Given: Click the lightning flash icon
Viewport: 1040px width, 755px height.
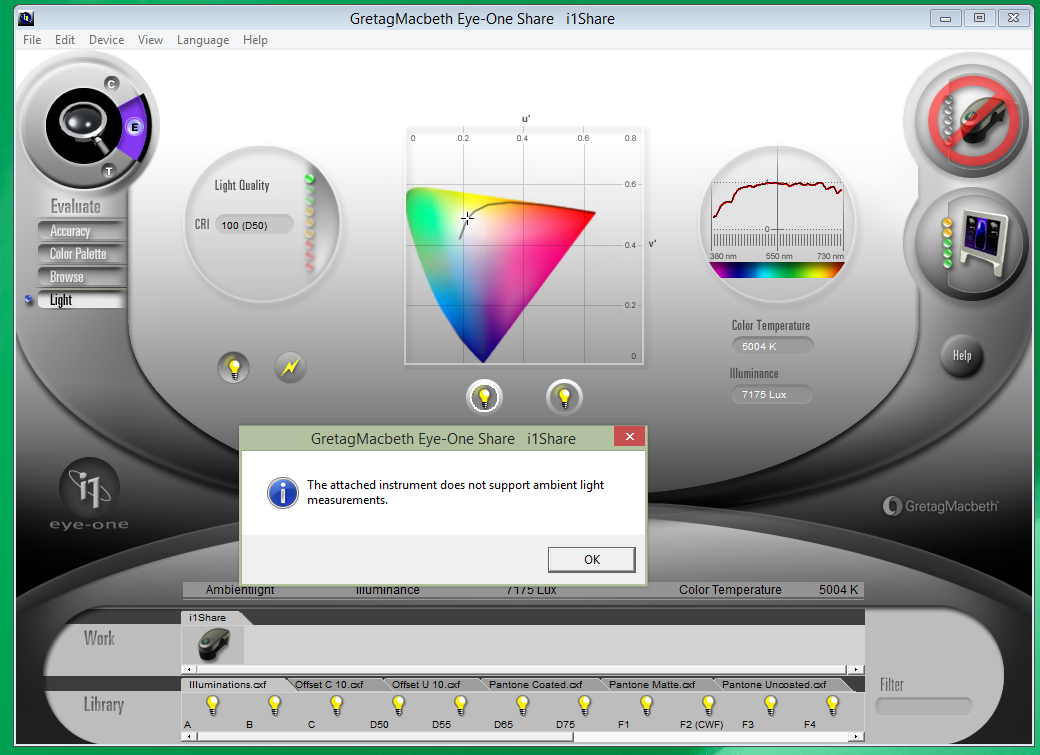Looking at the screenshot, I should coord(291,368).
